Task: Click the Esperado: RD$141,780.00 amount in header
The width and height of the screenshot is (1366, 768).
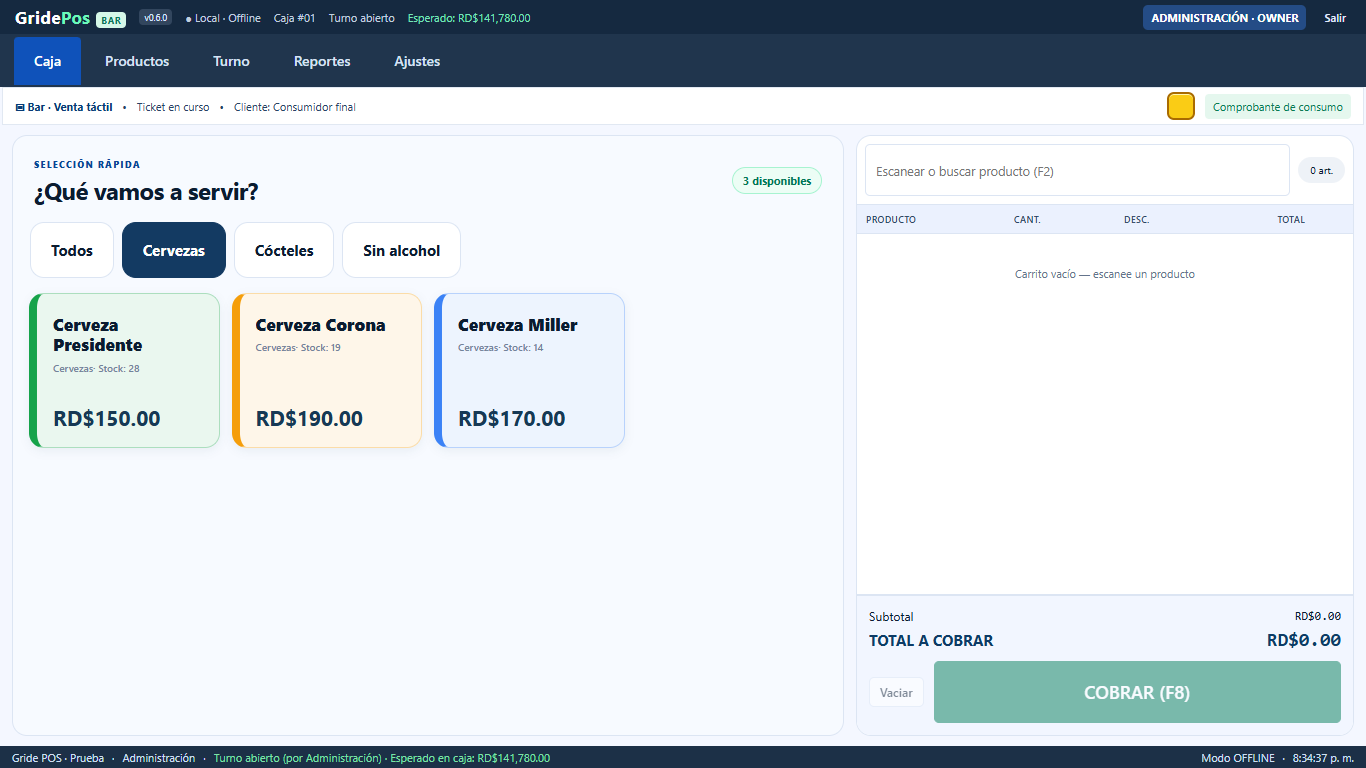Action: tap(469, 18)
